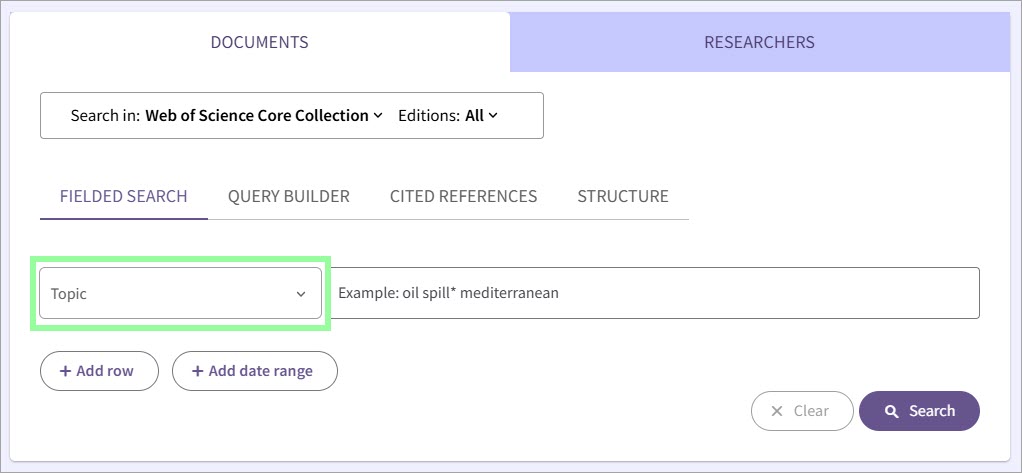Image resolution: width=1022 pixels, height=473 pixels.
Task: Click the X icon in the Clear button
Action: (x=777, y=411)
